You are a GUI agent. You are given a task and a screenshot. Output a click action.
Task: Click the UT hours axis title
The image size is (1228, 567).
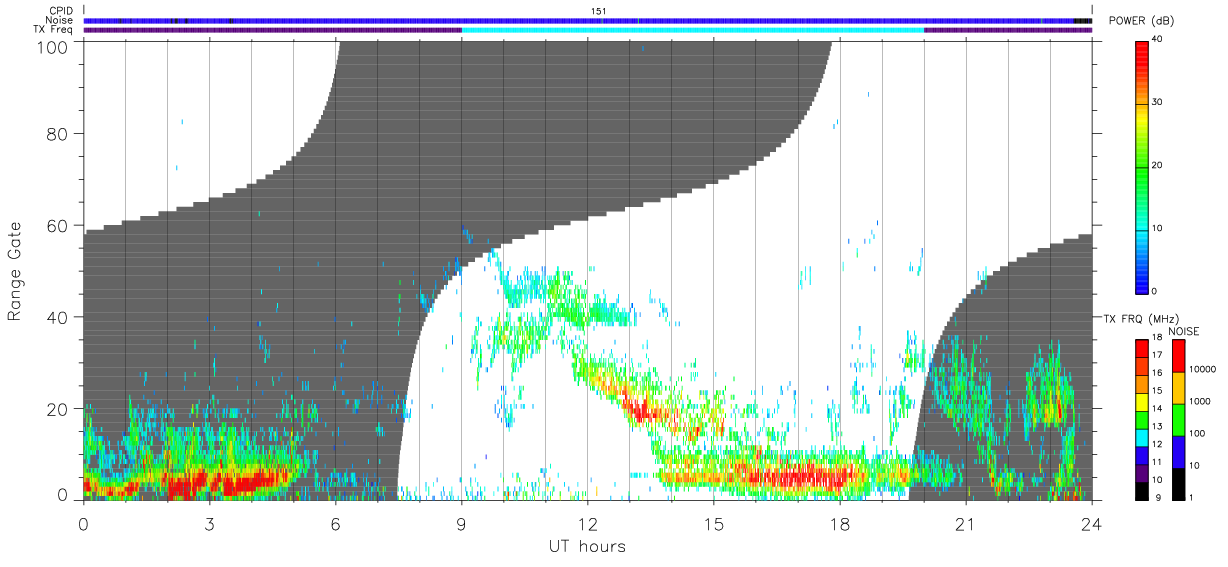[x=587, y=546]
